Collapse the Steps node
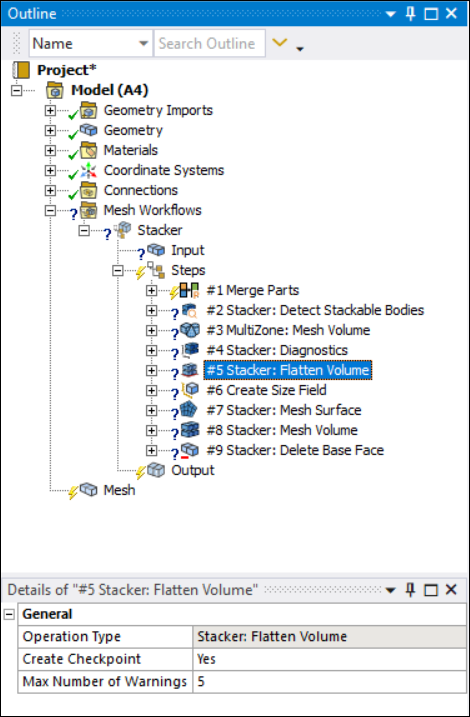The width and height of the screenshot is (470, 717). click(x=118, y=271)
